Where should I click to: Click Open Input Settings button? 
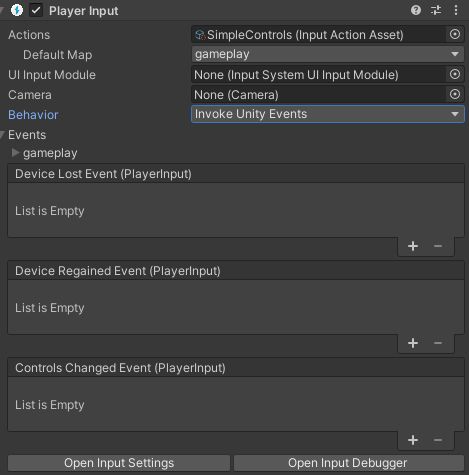point(119,463)
